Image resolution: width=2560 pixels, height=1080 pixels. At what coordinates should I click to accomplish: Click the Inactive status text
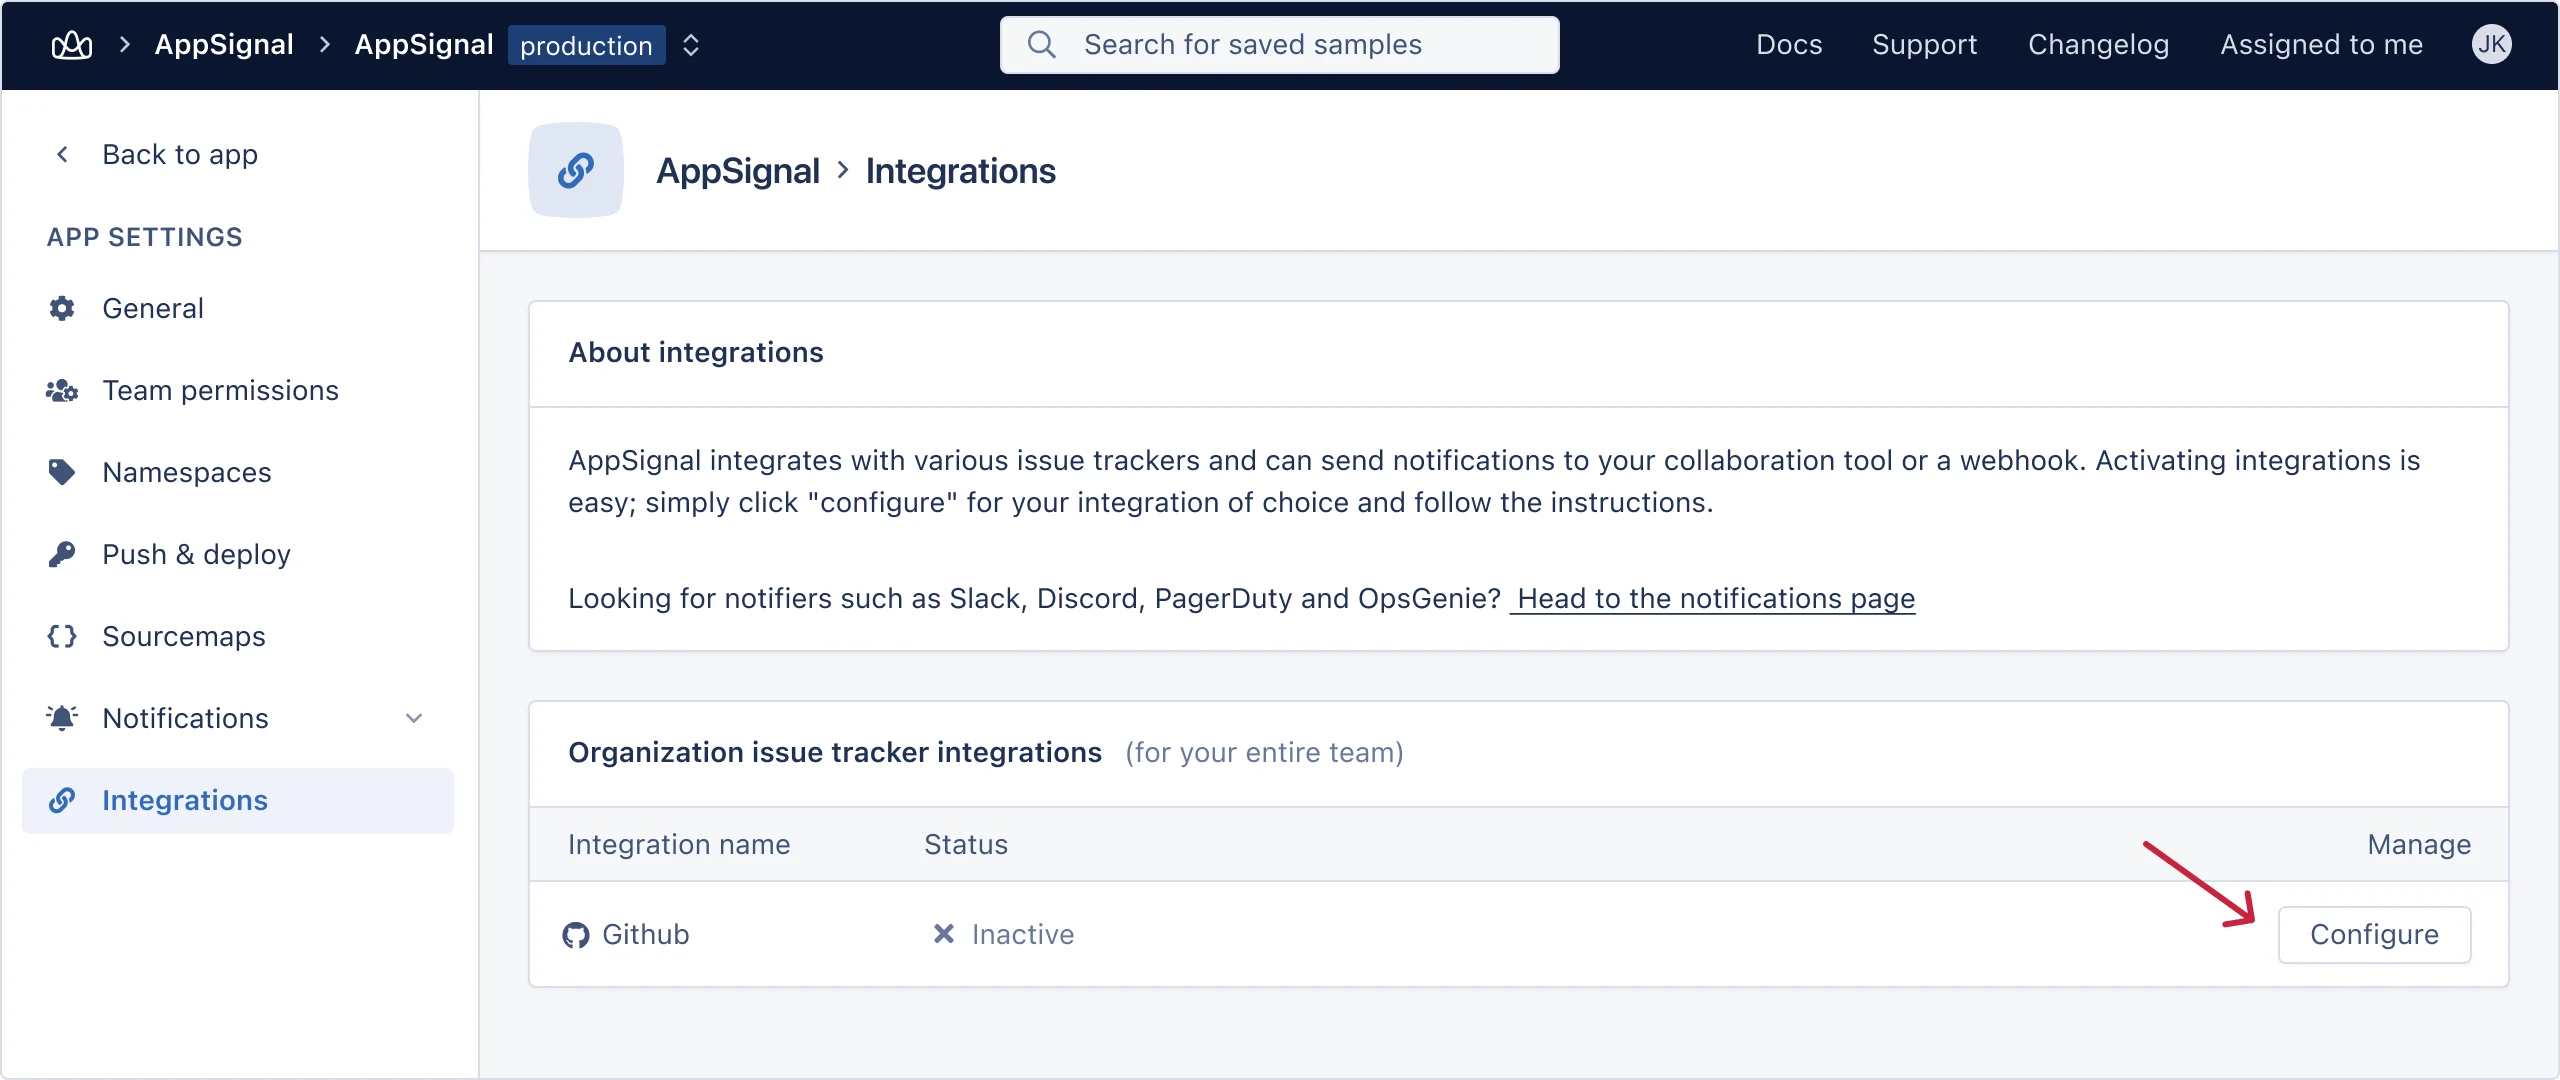(x=1023, y=935)
